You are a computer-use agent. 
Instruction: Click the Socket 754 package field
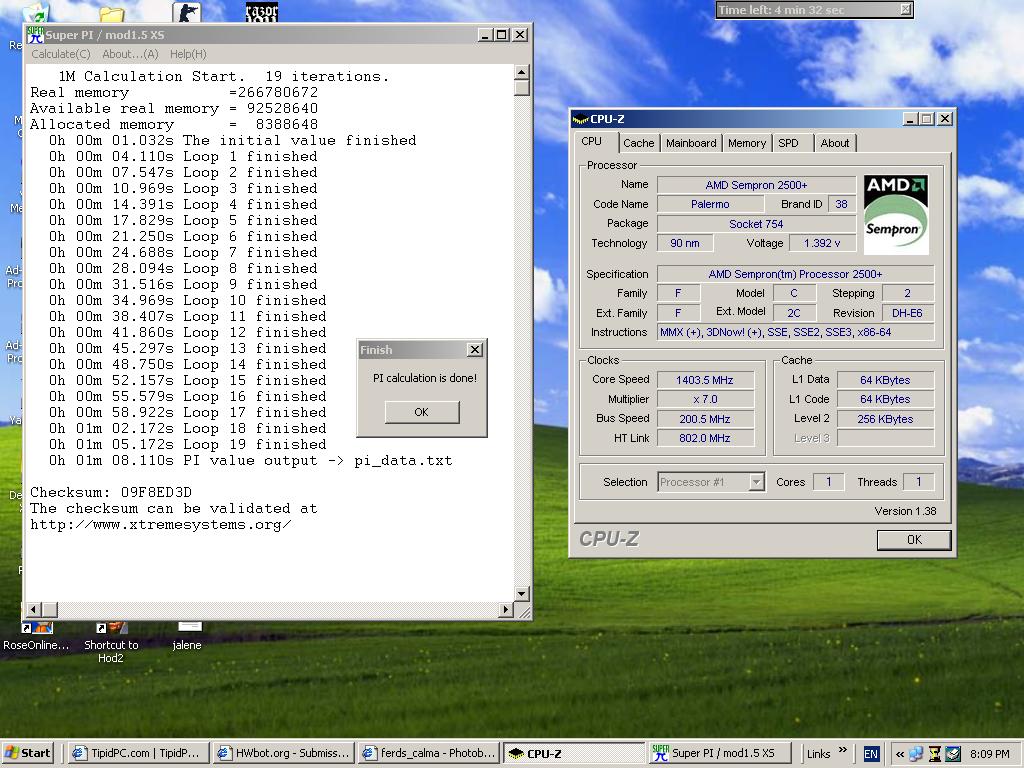tap(756, 224)
